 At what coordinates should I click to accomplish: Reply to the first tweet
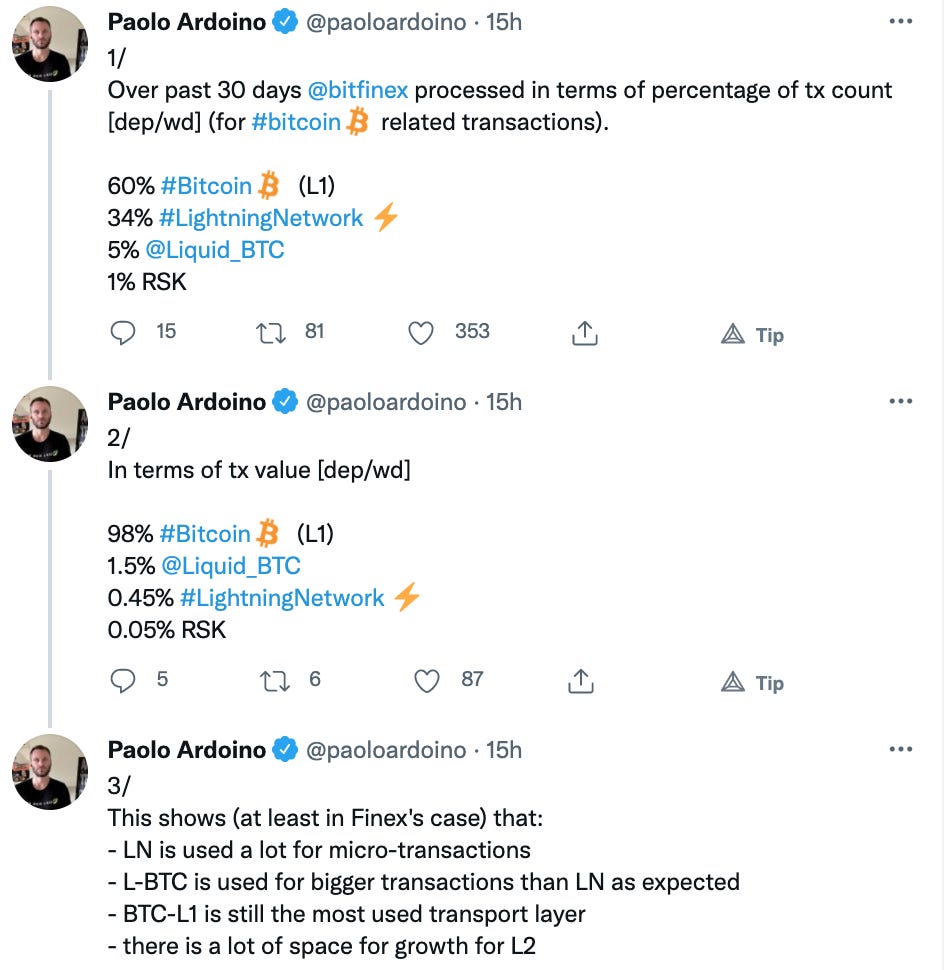(x=123, y=333)
